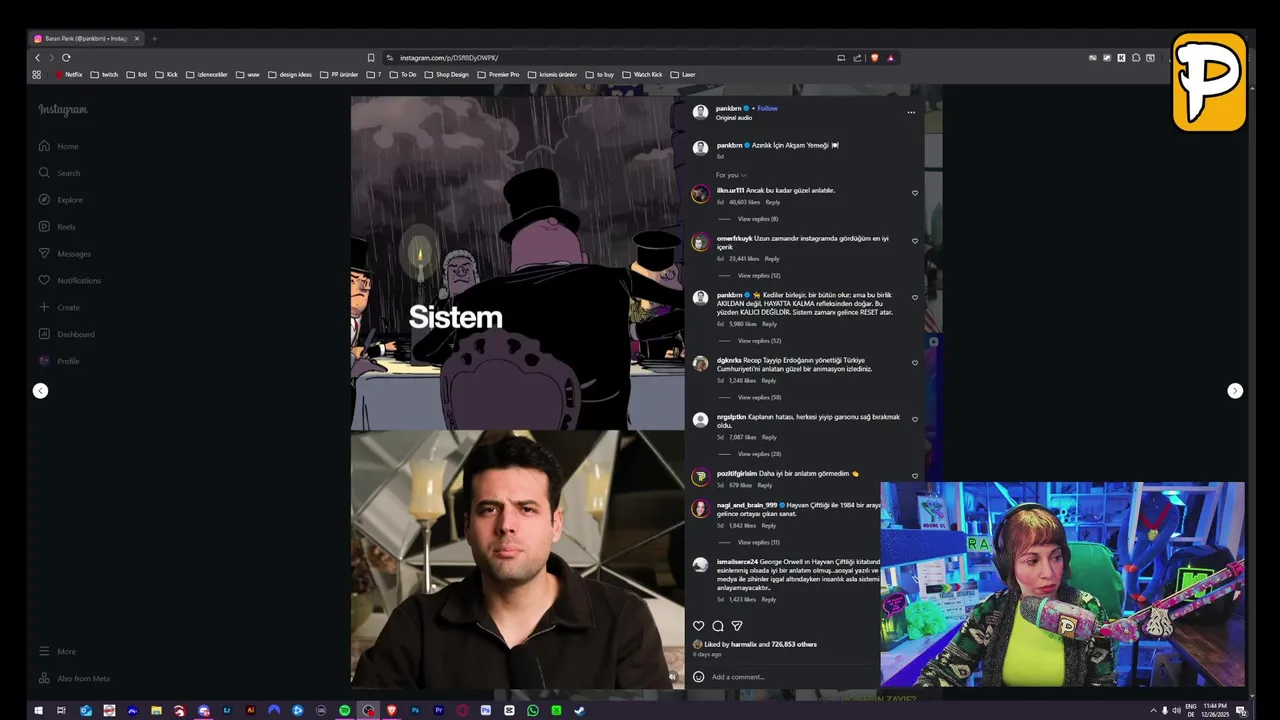This screenshot has height=720, width=1280.
Task: Open Shop Design bookmarks folder
Action: 446,75
